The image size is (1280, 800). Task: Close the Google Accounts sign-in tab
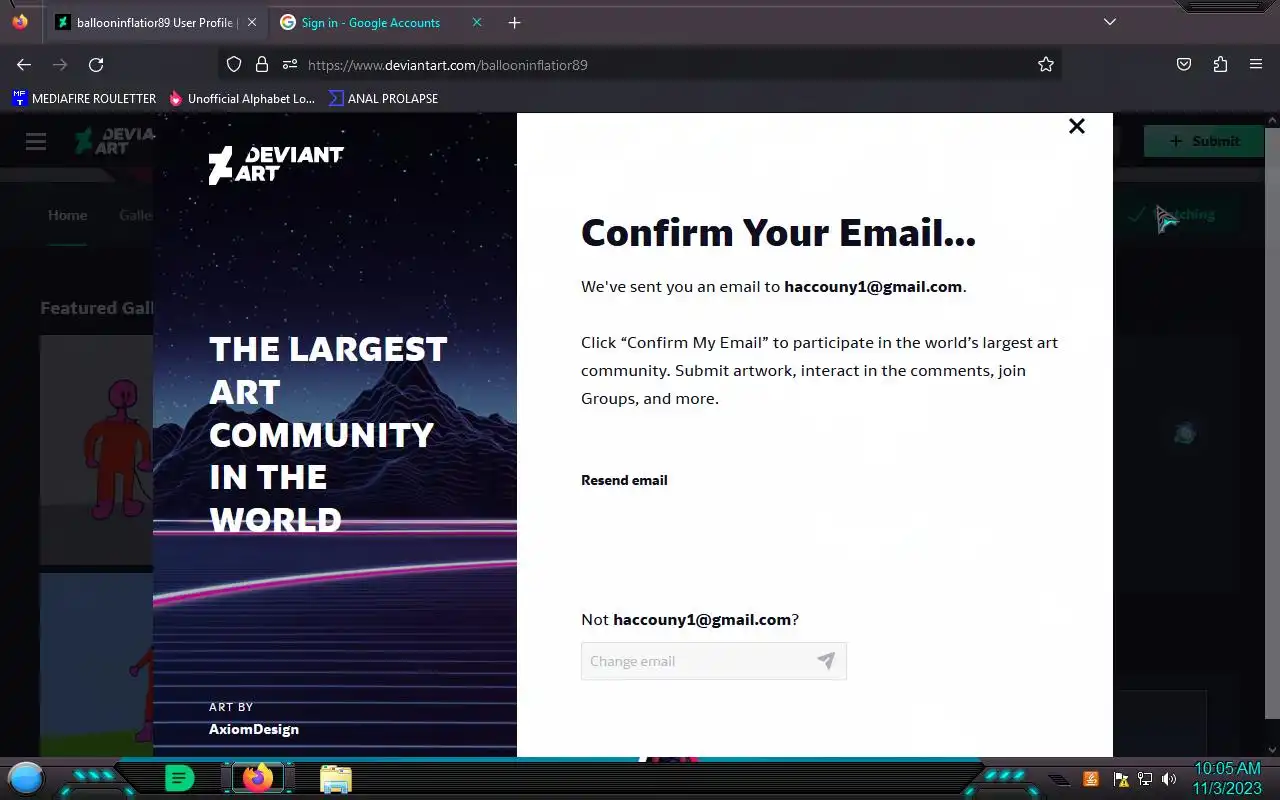476,22
